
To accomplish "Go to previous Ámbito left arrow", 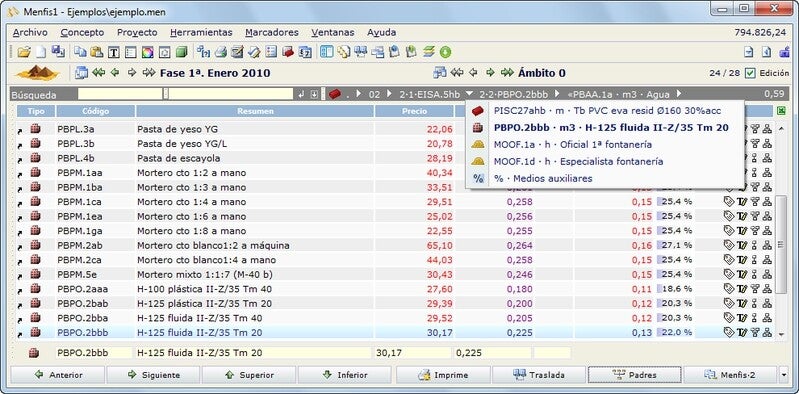I will [x=473, y=73].
